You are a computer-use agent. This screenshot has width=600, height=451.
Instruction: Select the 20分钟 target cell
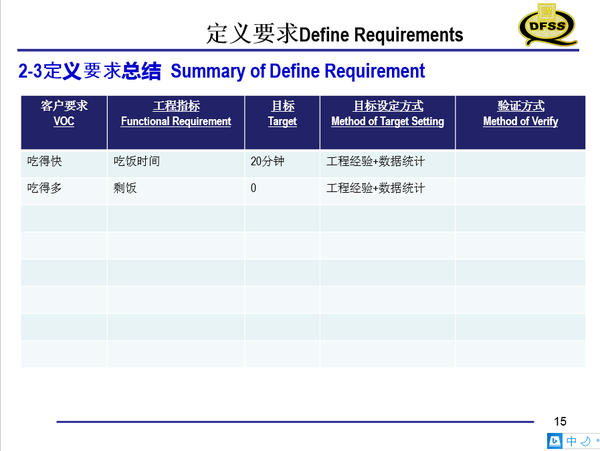[x=282, y=163]
